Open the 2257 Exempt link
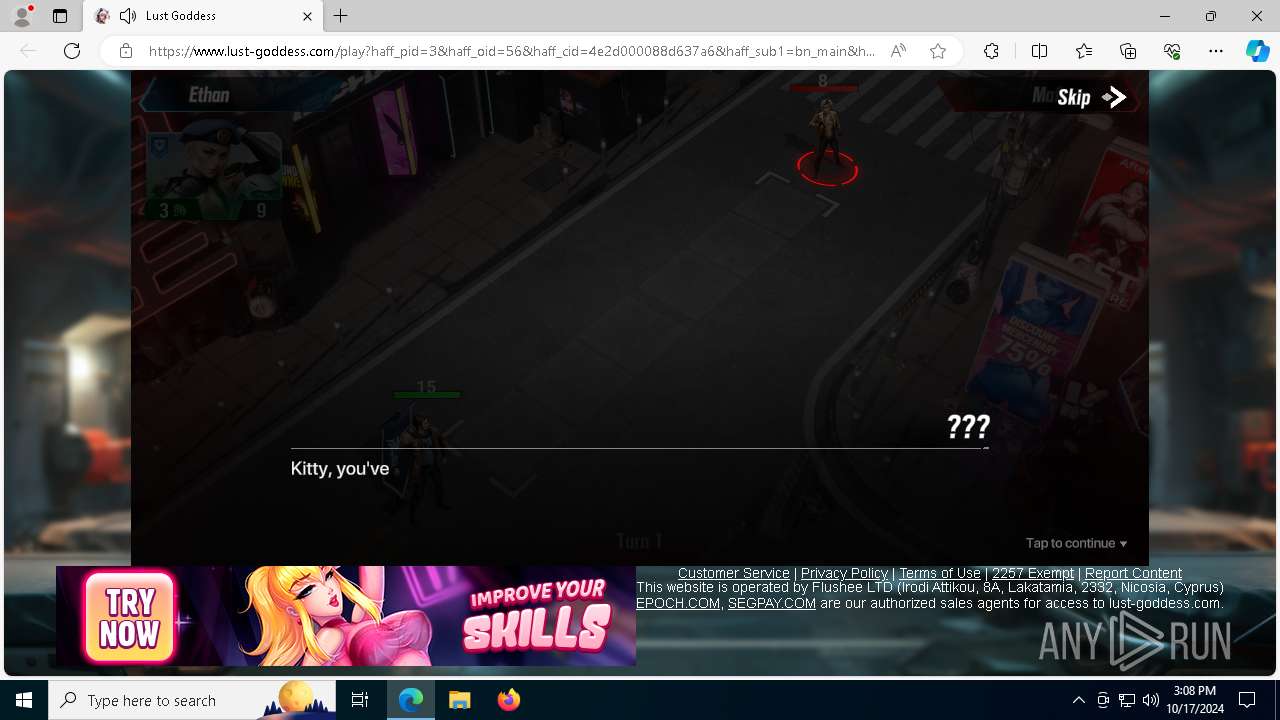This screenshot has height=720, width=1280. [1033, 573]
